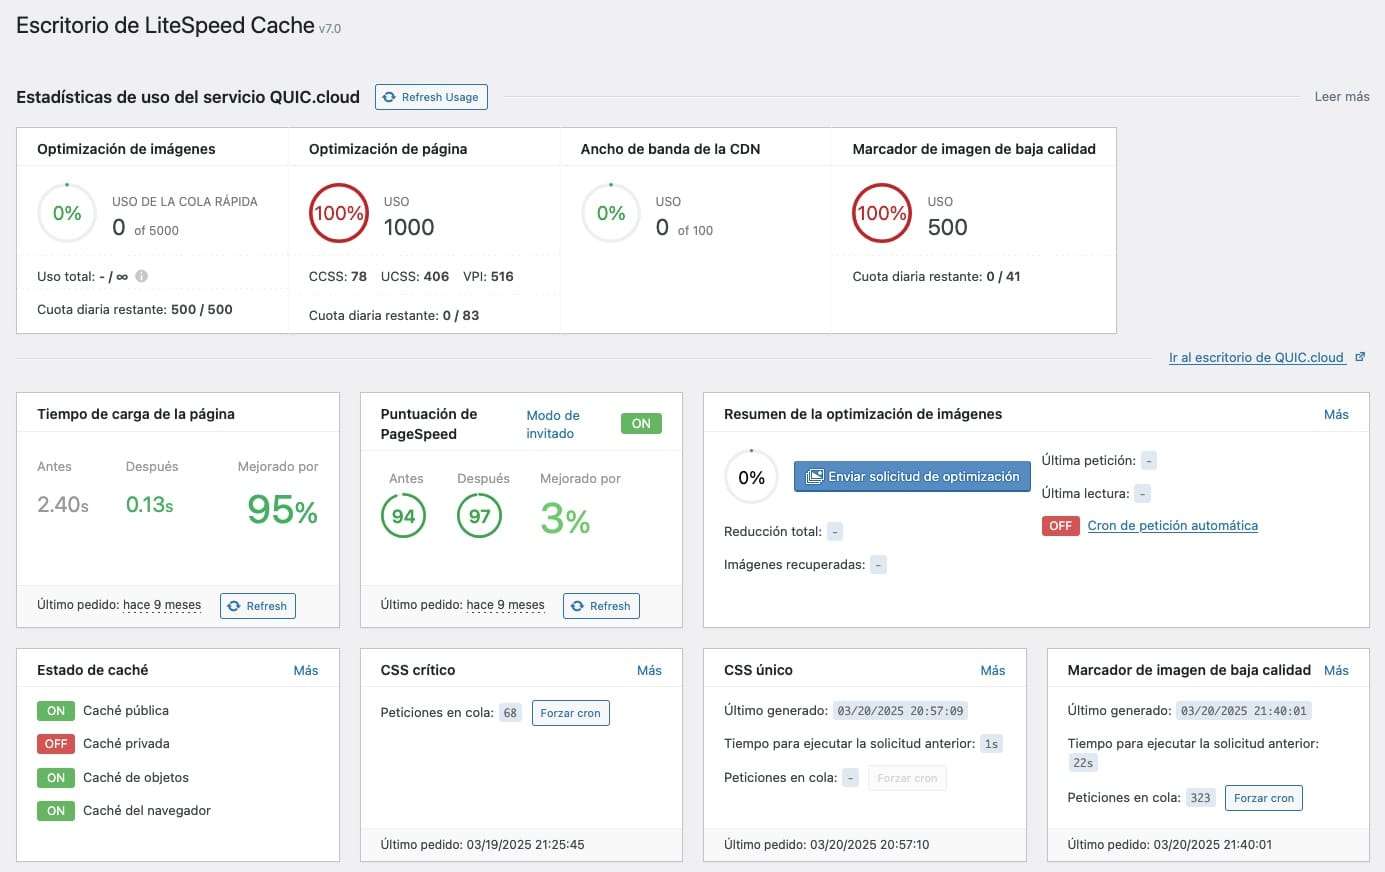Click the PageSpeed score 94 circle
The image size is (1385, 872).
coord(403,516)
